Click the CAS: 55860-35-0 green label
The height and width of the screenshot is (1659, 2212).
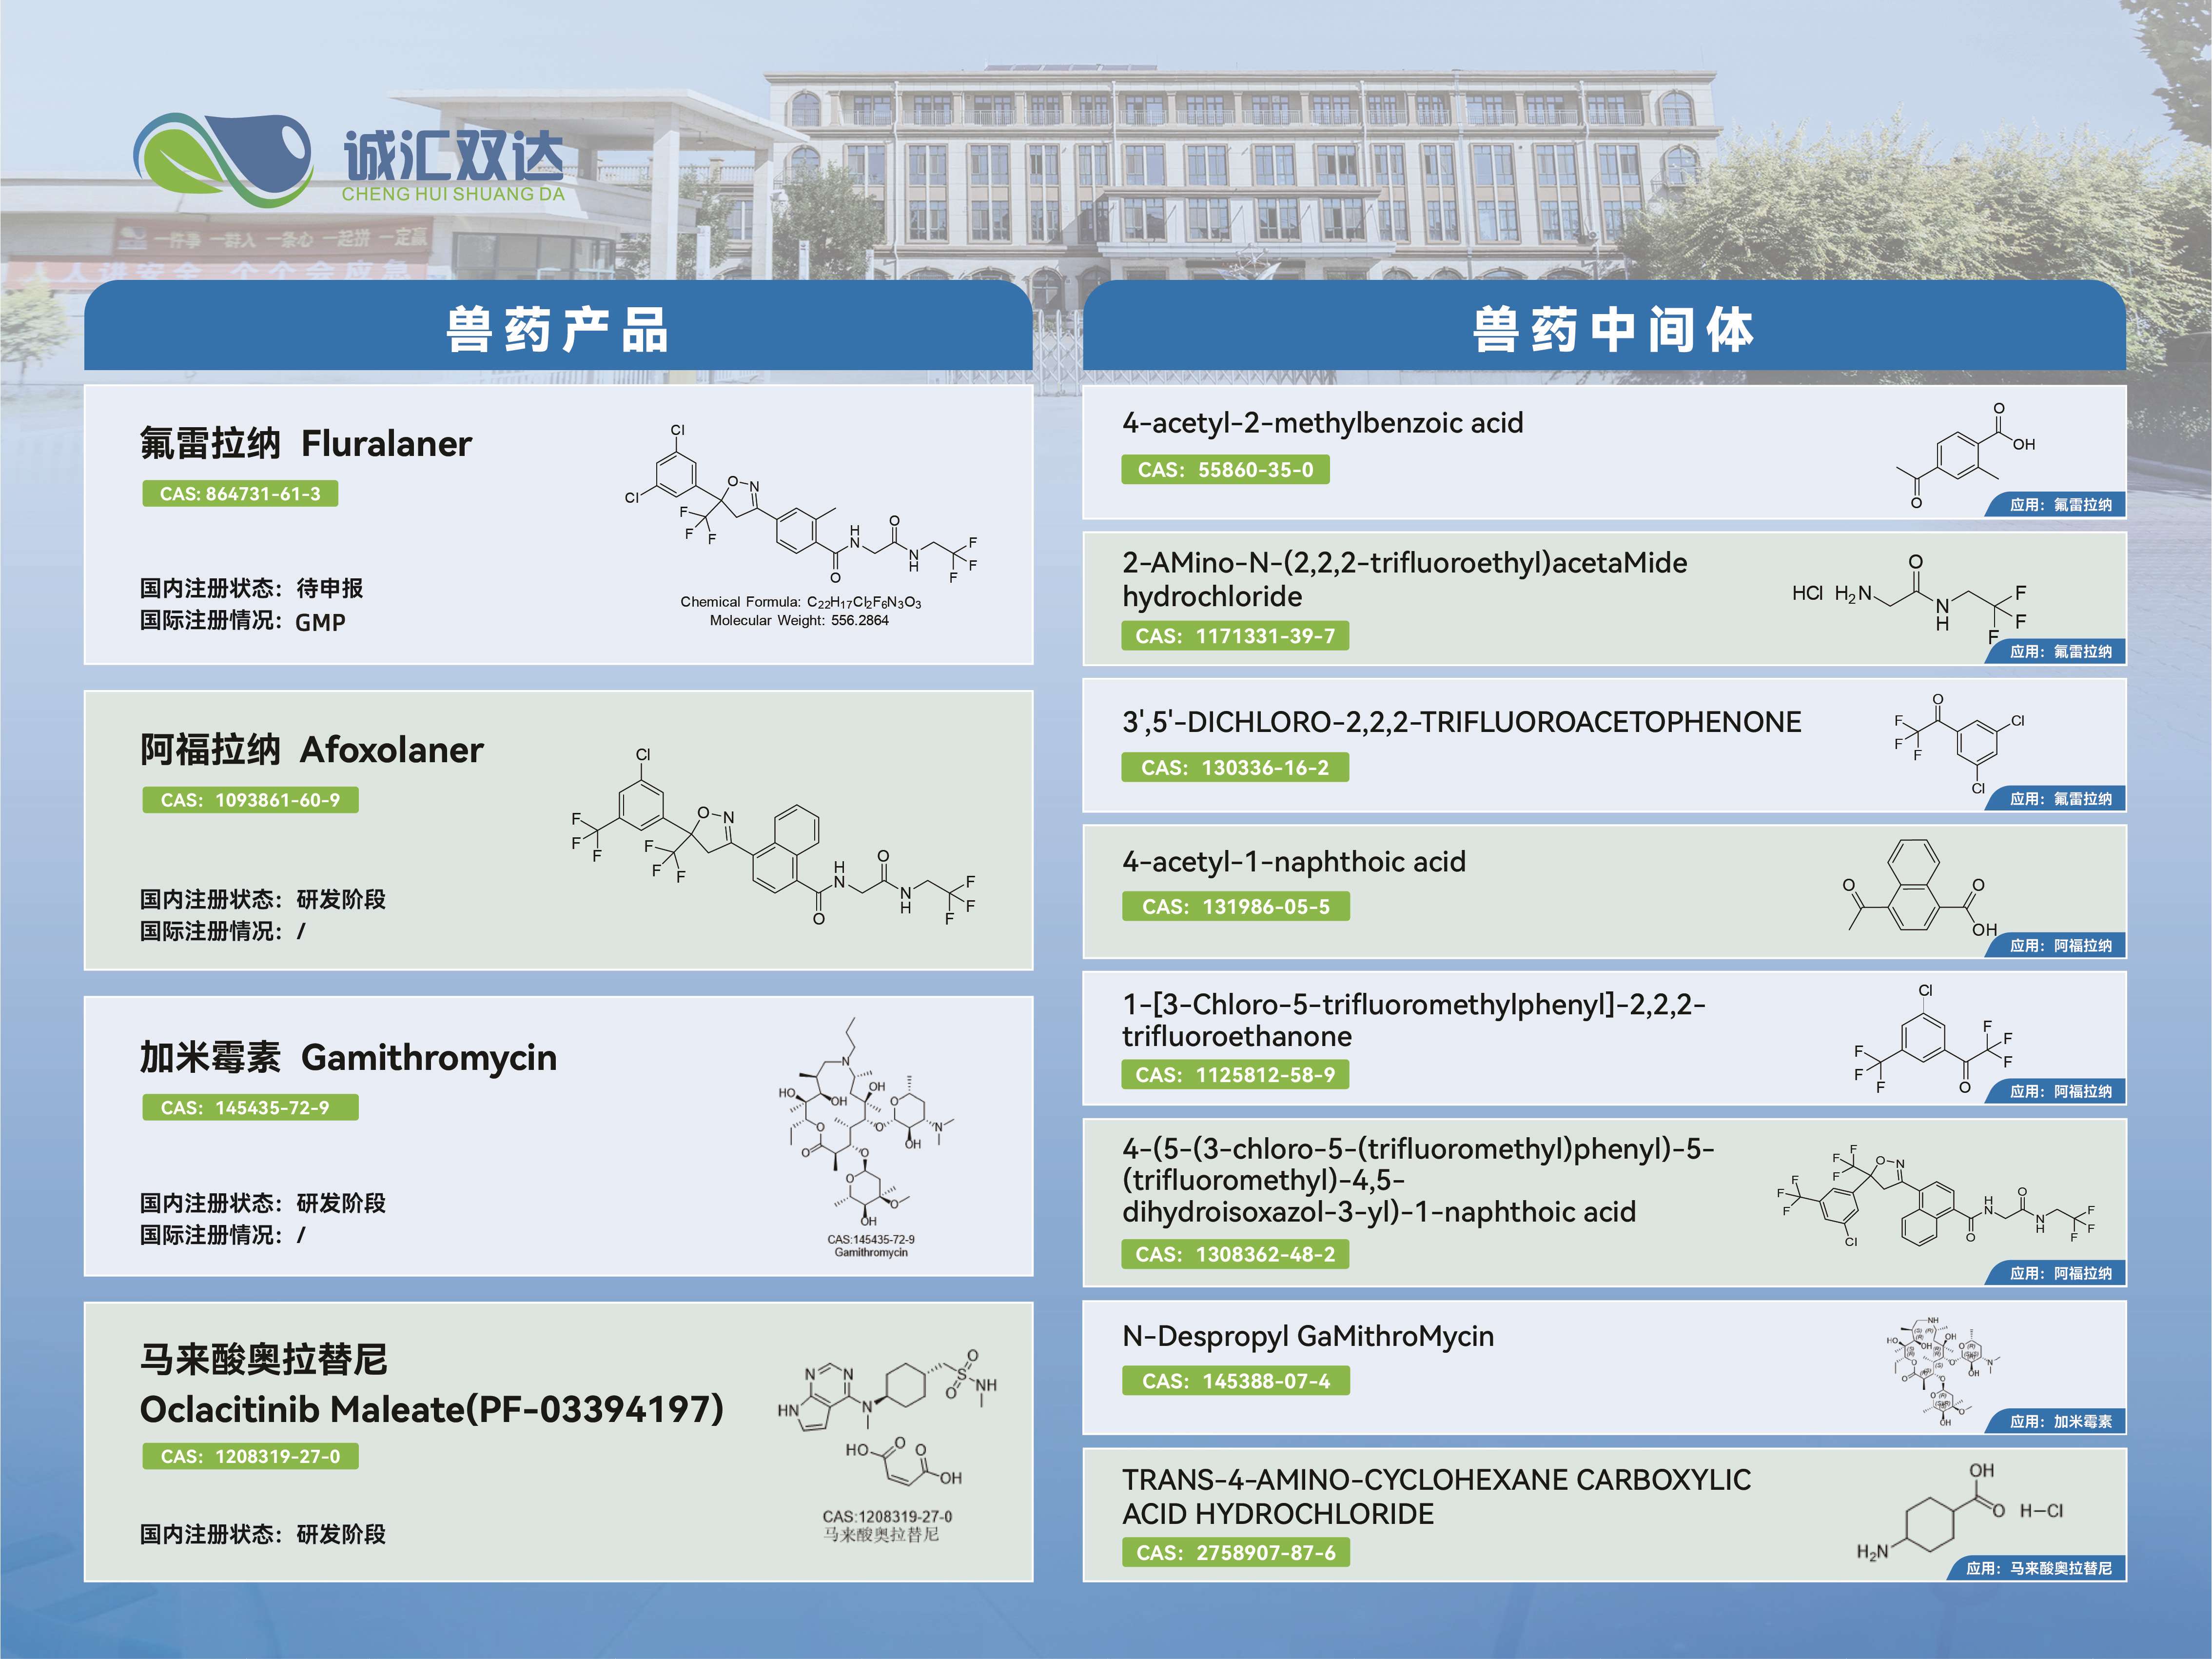1225,470
